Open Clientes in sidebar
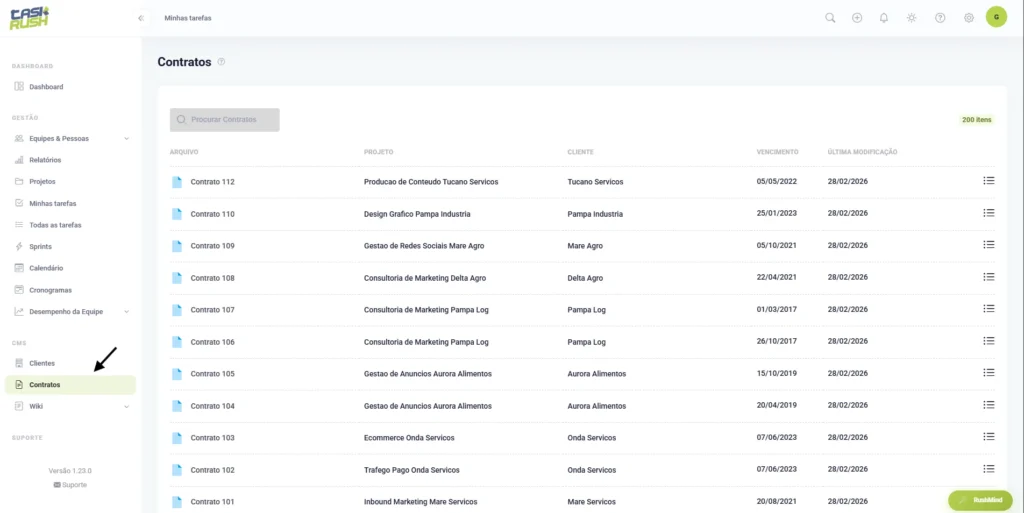The width and height of the screenshot is (1024, 513). point(42,363)
